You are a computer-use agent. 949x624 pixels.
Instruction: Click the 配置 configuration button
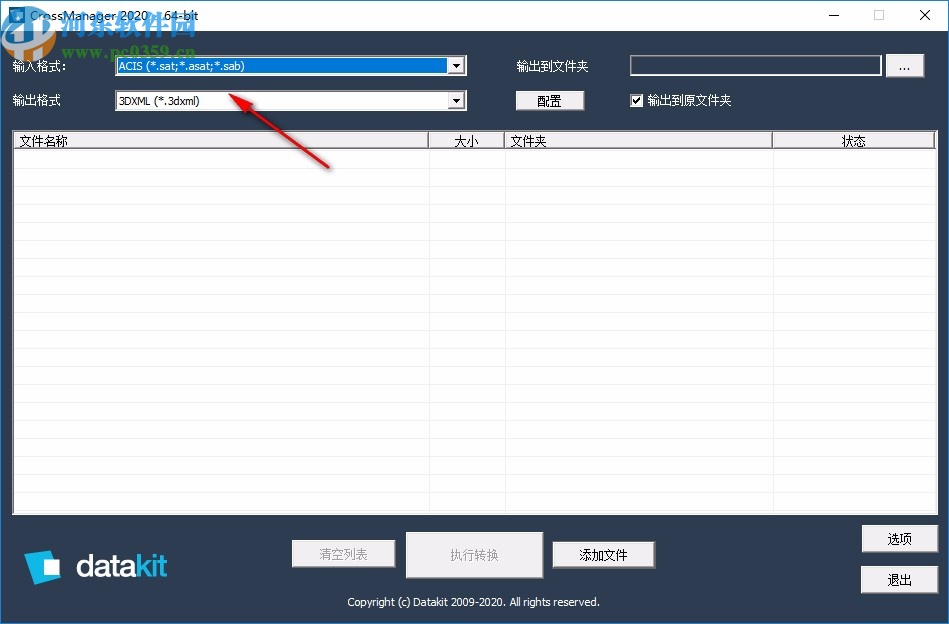pyautogui.click(x=550, y=100)
